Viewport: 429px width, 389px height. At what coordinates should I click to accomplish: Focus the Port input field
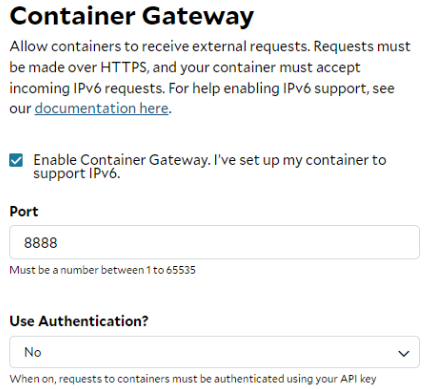214,242
